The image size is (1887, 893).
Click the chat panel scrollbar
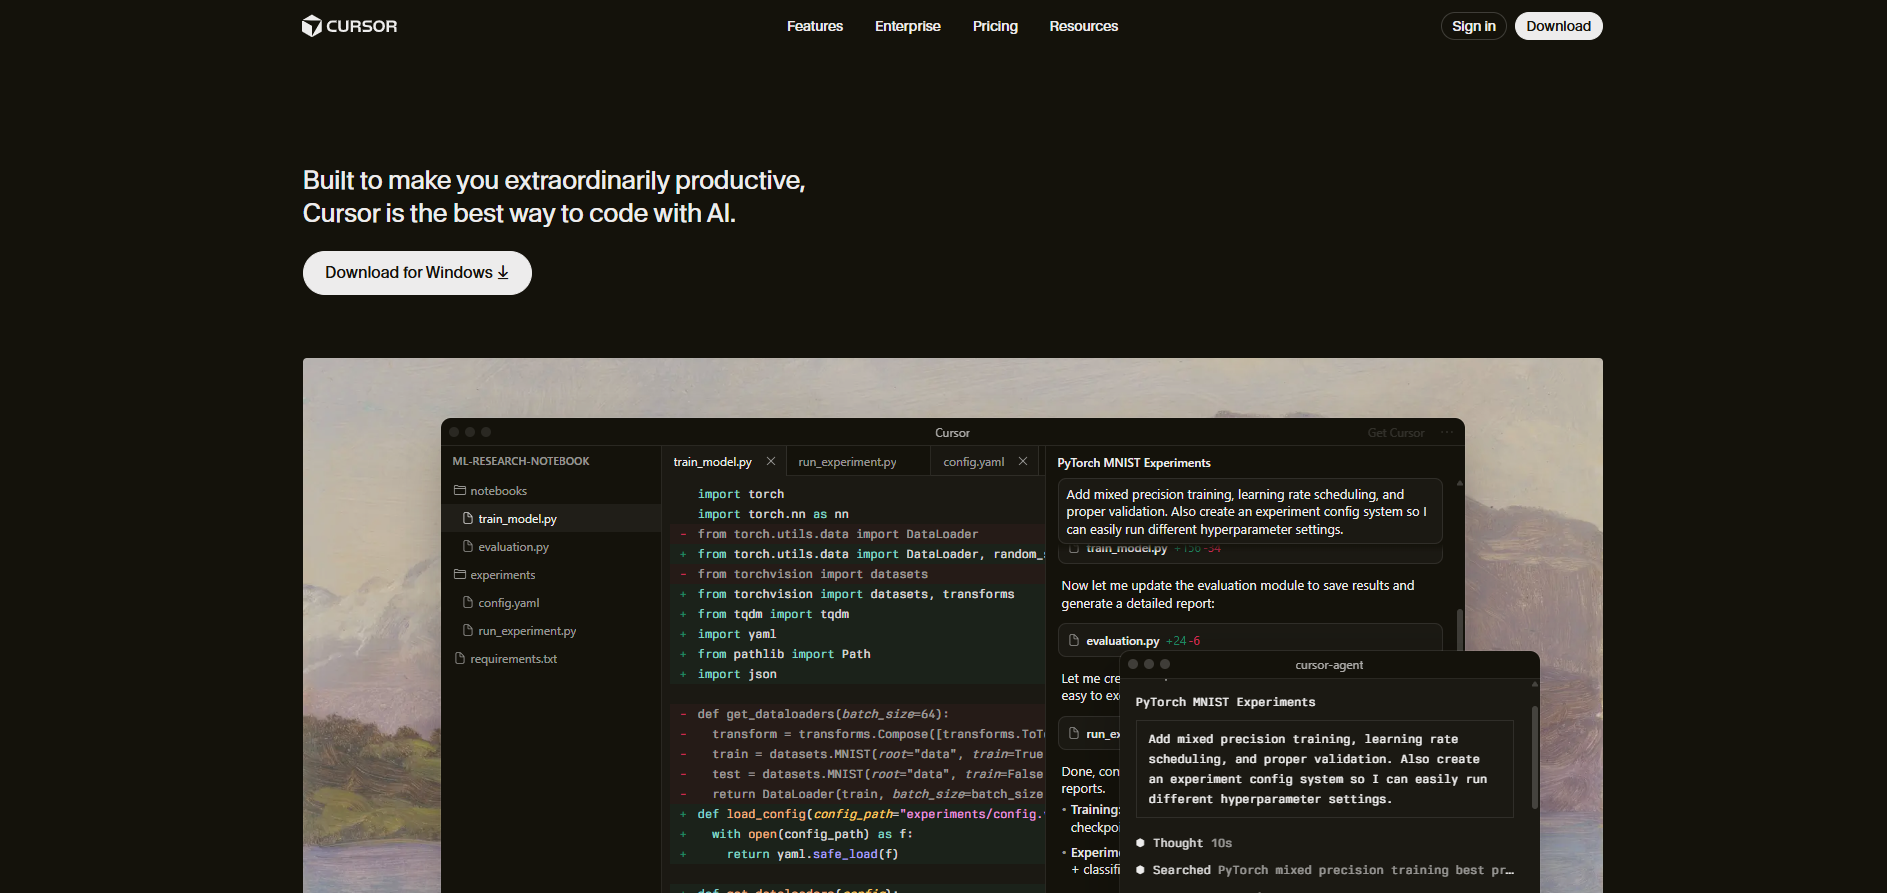pyautogui.click(x=1459, y=628)
